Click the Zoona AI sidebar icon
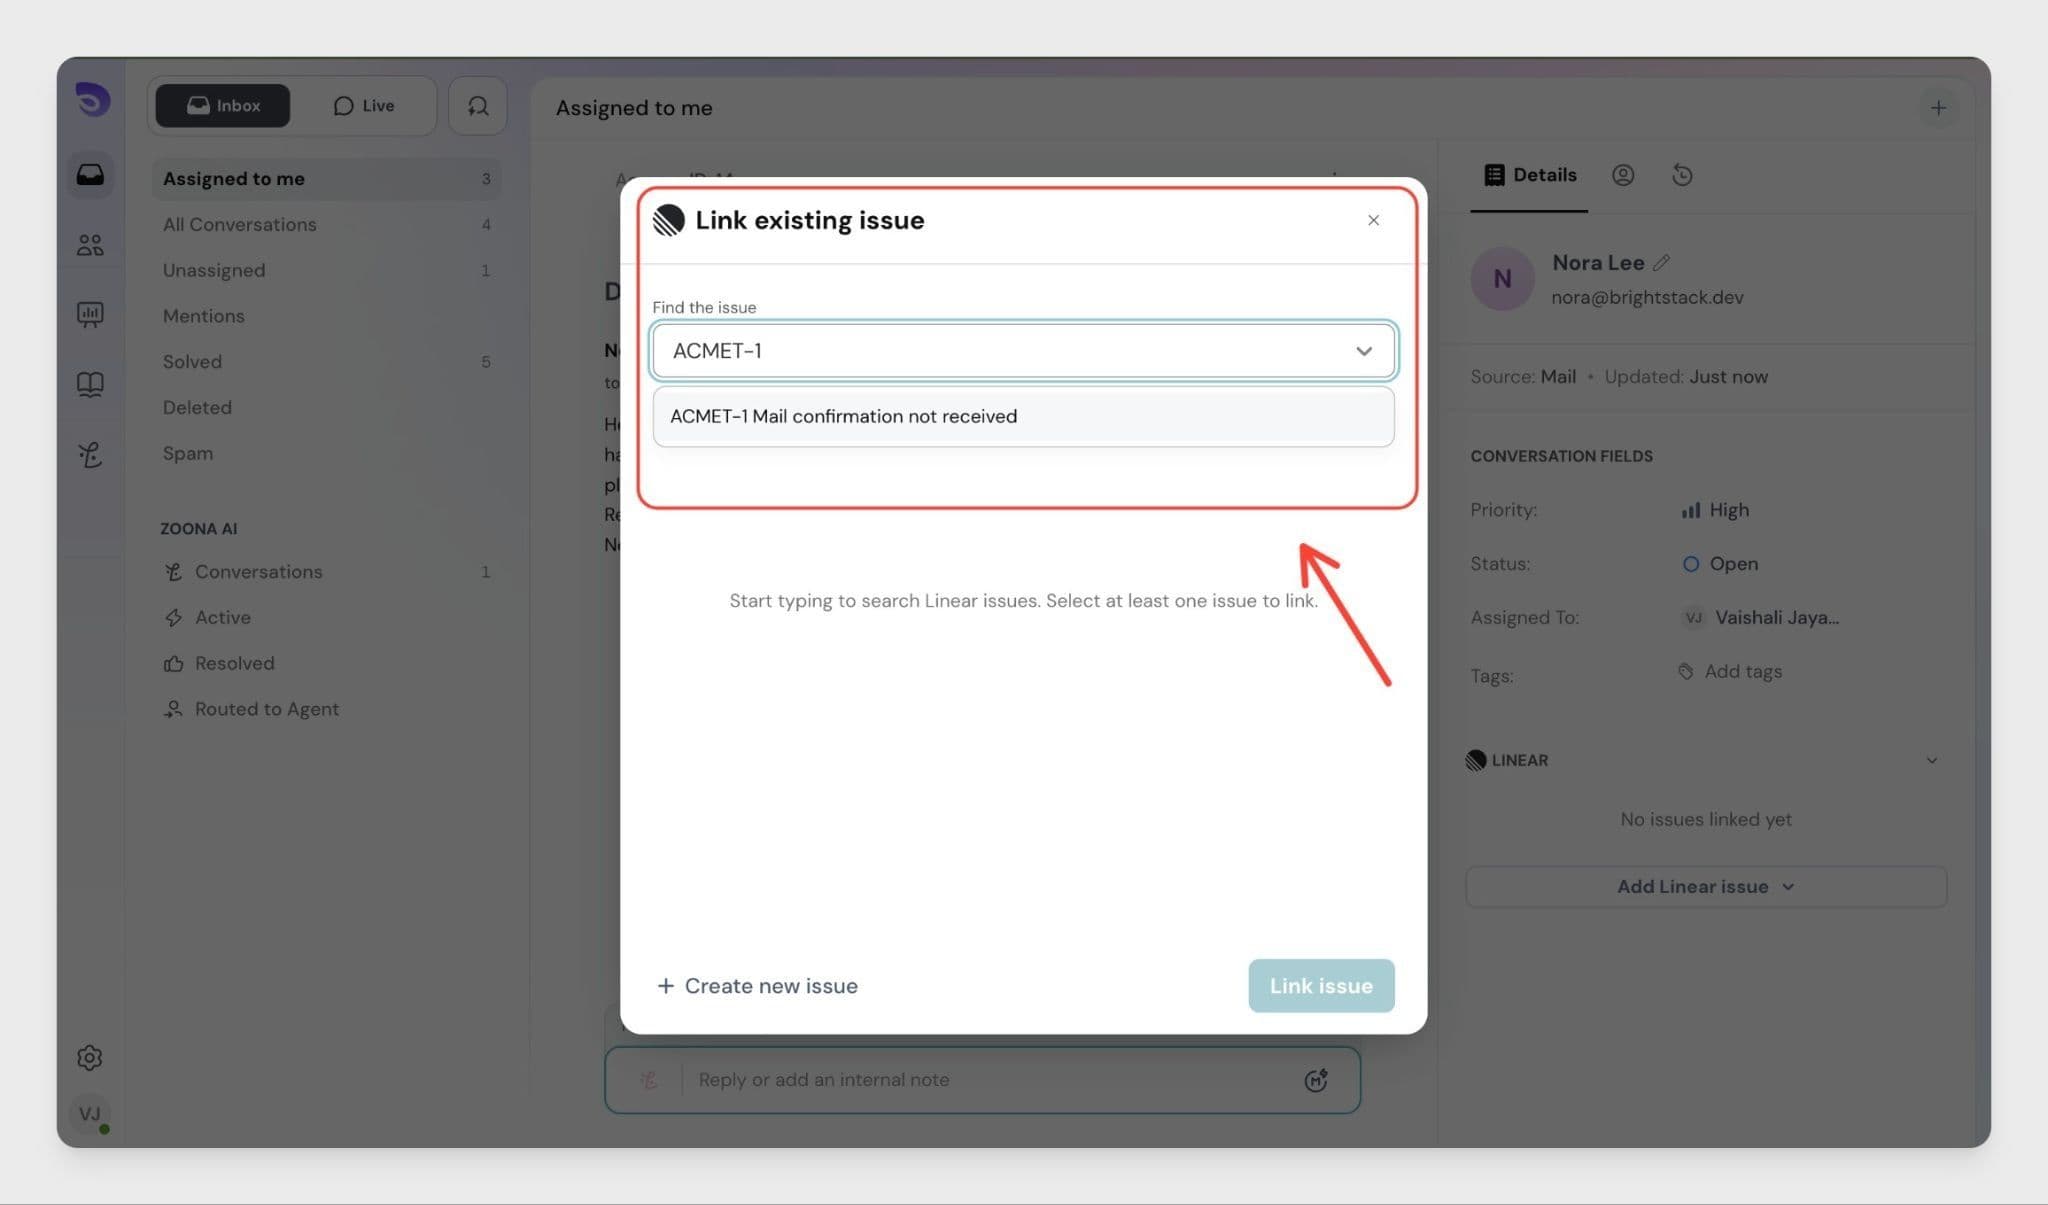This screenshot has height=1205, width=2048. (x=90, y=455)
